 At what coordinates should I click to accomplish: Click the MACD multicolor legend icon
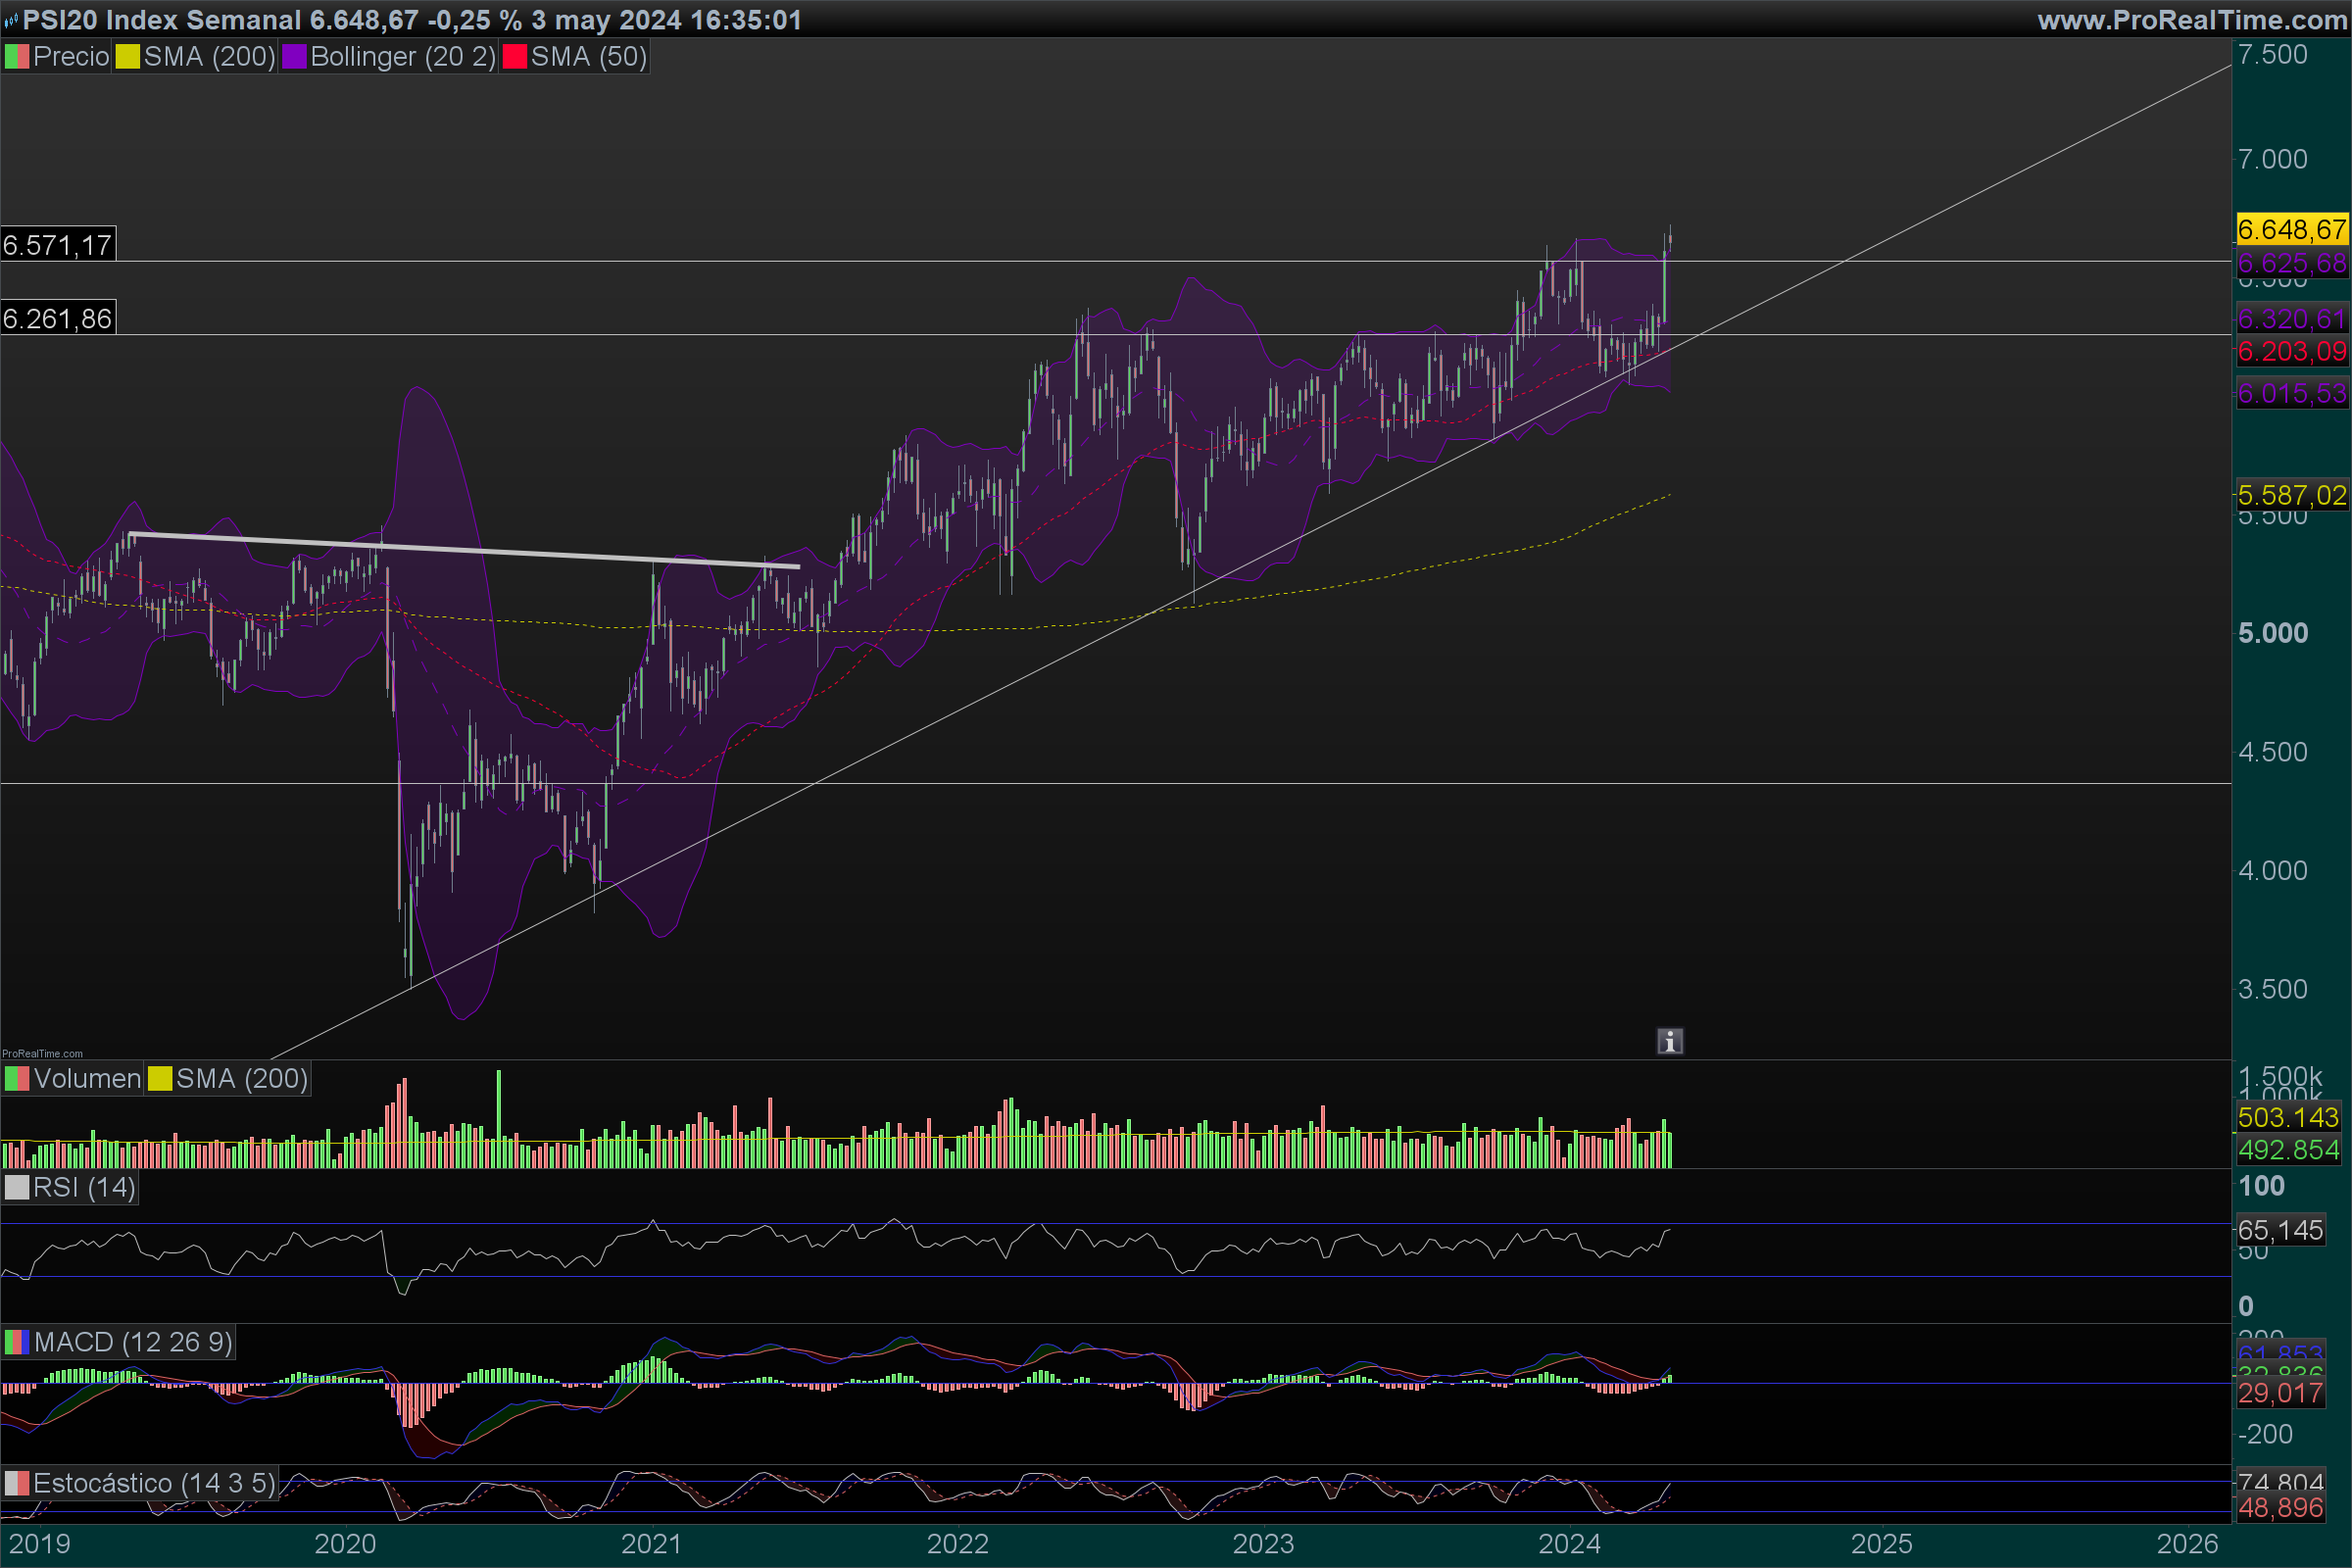(x=17, y=1342)
